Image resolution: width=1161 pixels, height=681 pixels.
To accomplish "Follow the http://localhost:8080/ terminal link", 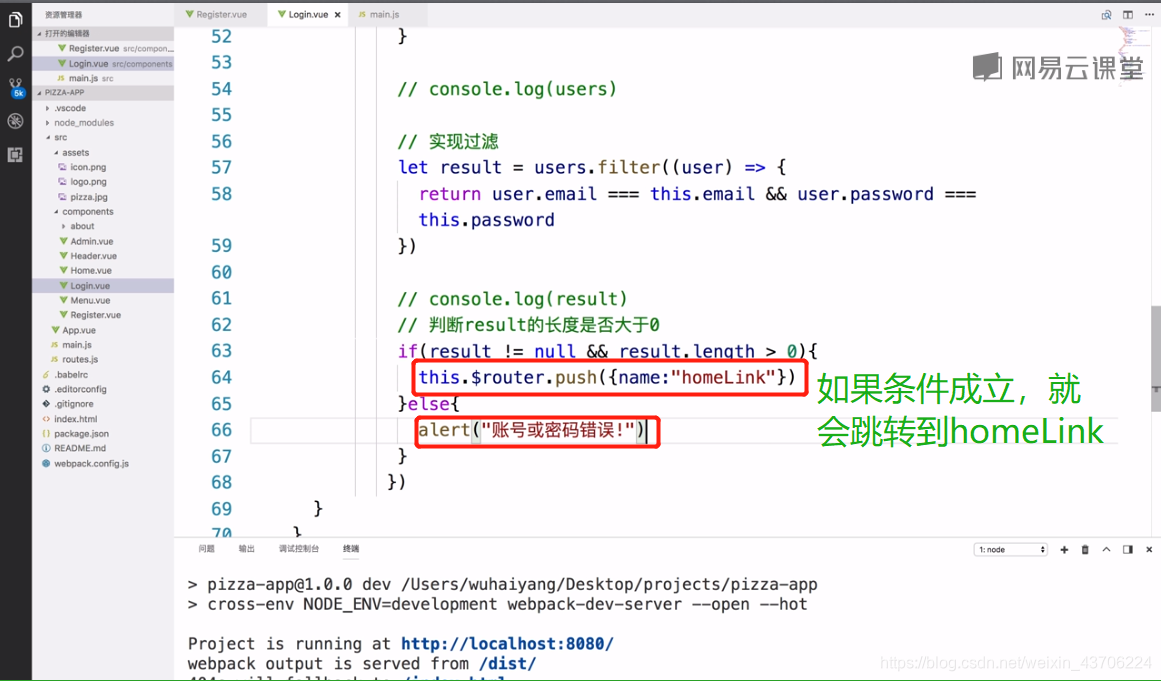I will pos(507,643).
